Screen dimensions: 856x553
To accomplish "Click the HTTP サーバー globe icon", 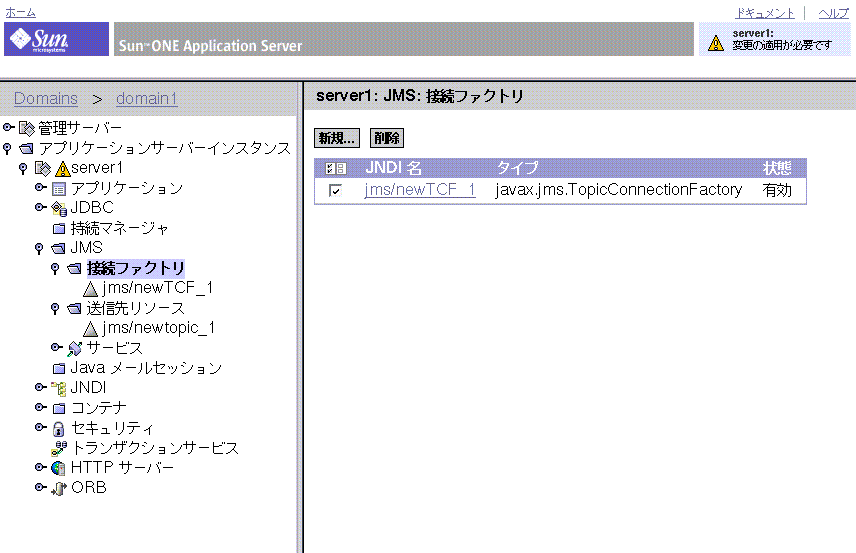I will coord(58,468).
